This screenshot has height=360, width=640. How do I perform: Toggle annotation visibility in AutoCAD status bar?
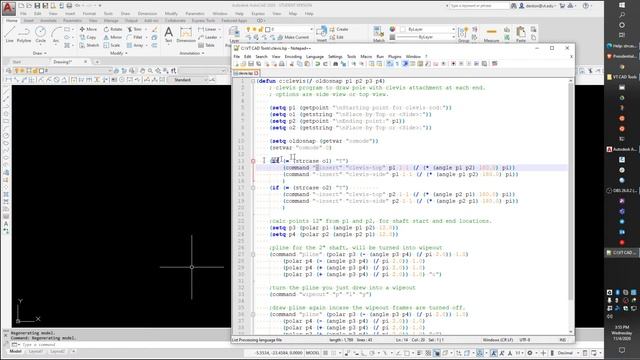point(493,353)
